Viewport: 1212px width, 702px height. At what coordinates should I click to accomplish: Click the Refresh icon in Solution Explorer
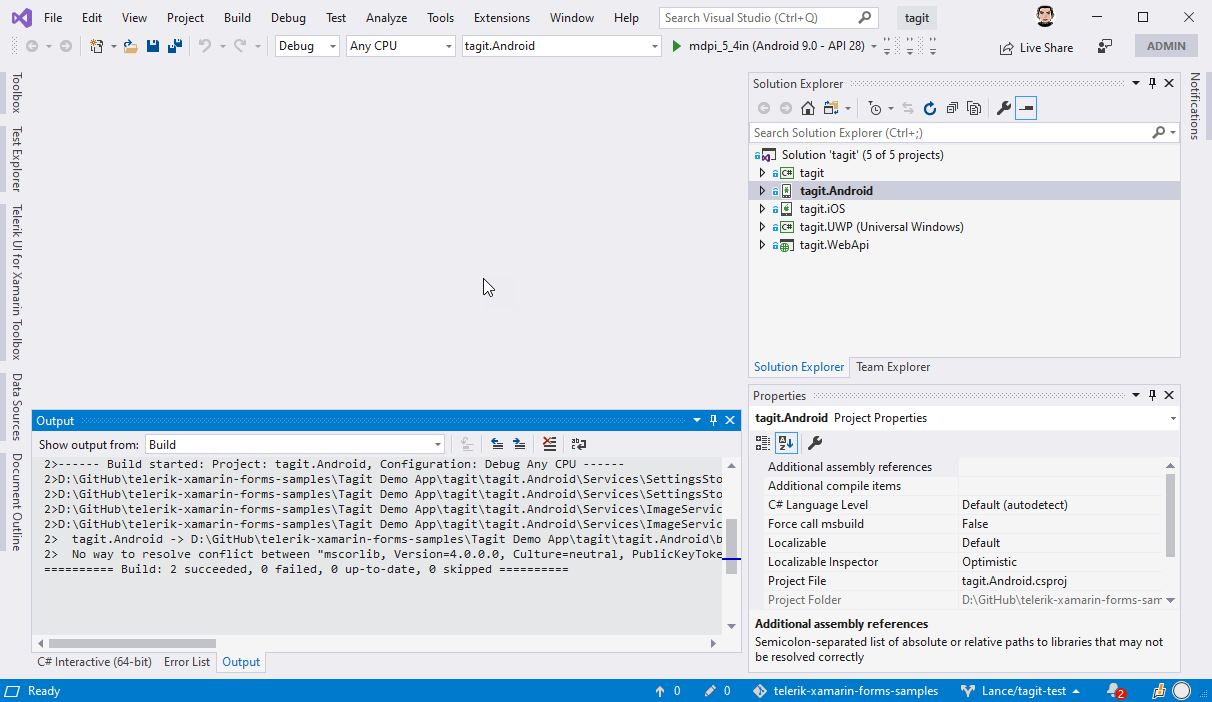click(x=930, y=108)
